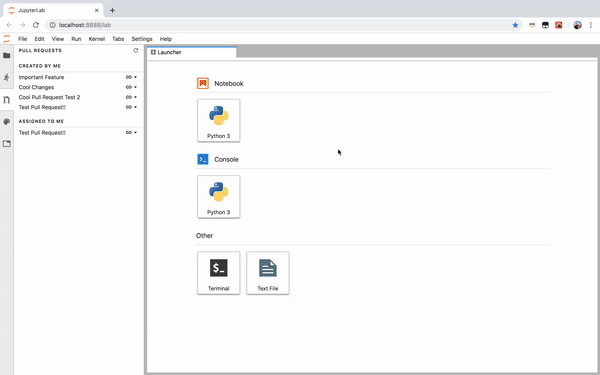Open the Settings menu
The width and height of the screenshot is (600, 375).
[x=142, y=39]
